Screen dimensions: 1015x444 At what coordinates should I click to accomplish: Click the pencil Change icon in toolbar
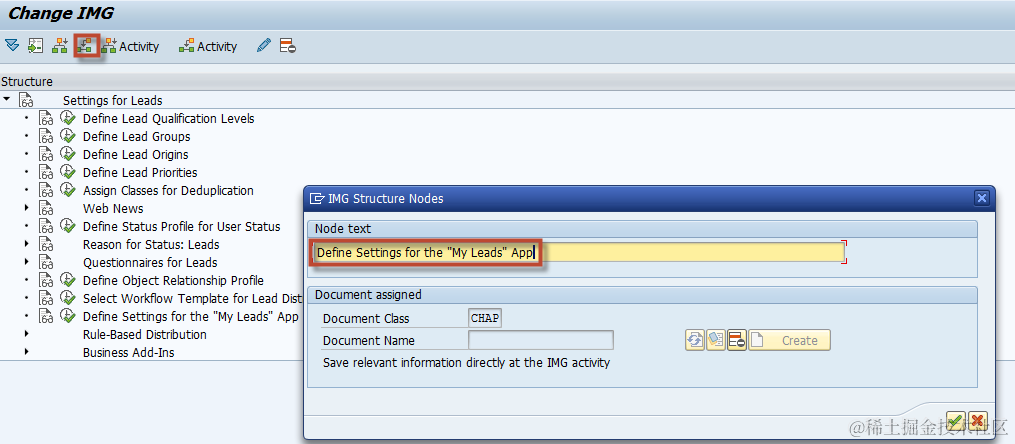click(x=263, y=46)
